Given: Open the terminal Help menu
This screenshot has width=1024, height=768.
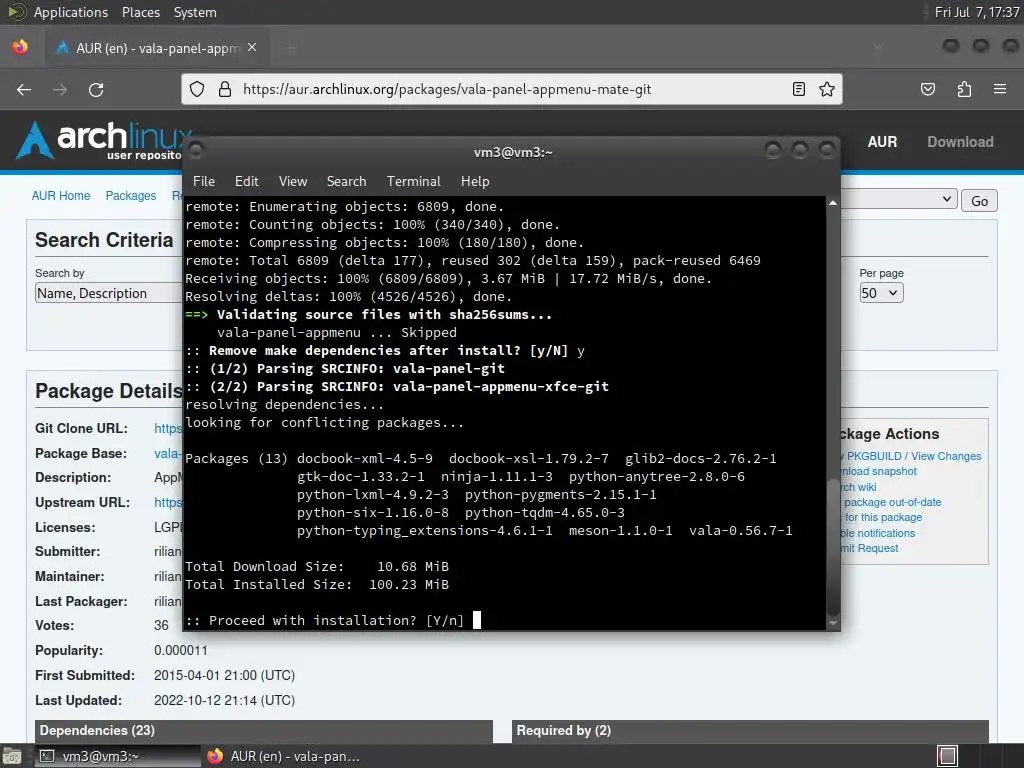Looking at the screenshot, I should pos(475,181).
